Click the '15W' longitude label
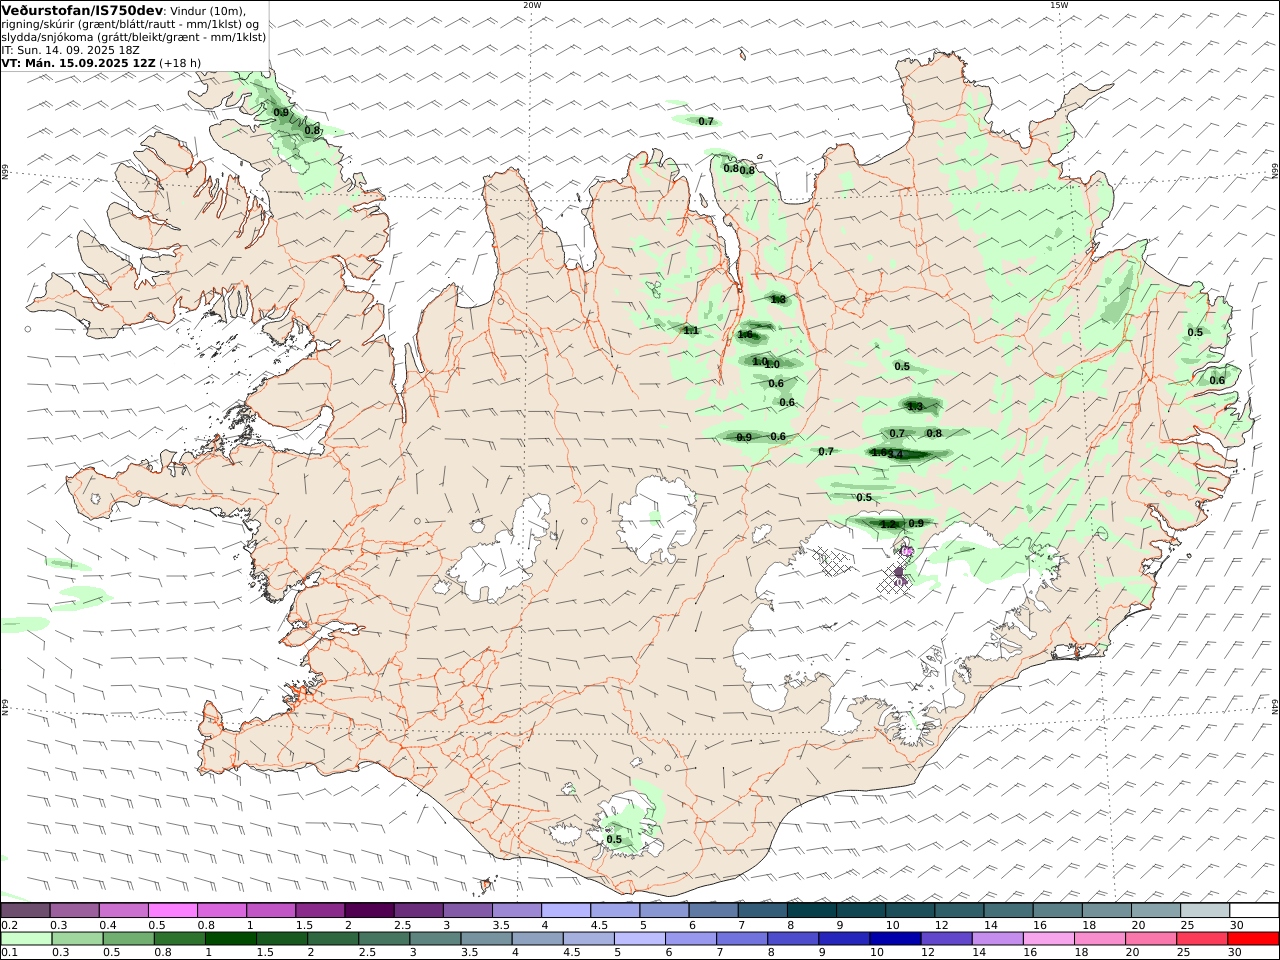Image resolution: width=1280 pixels, height=960 pixels. (x=1058, y=5)
